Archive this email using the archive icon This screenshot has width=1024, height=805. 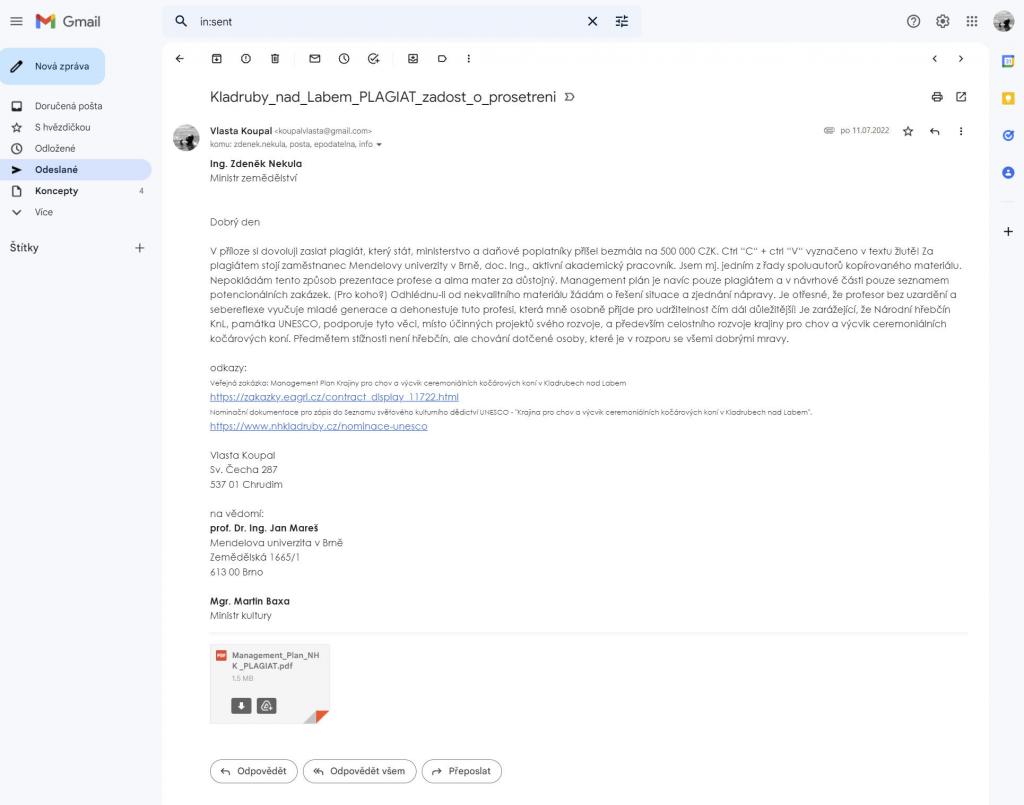click(x=216, y=59)
